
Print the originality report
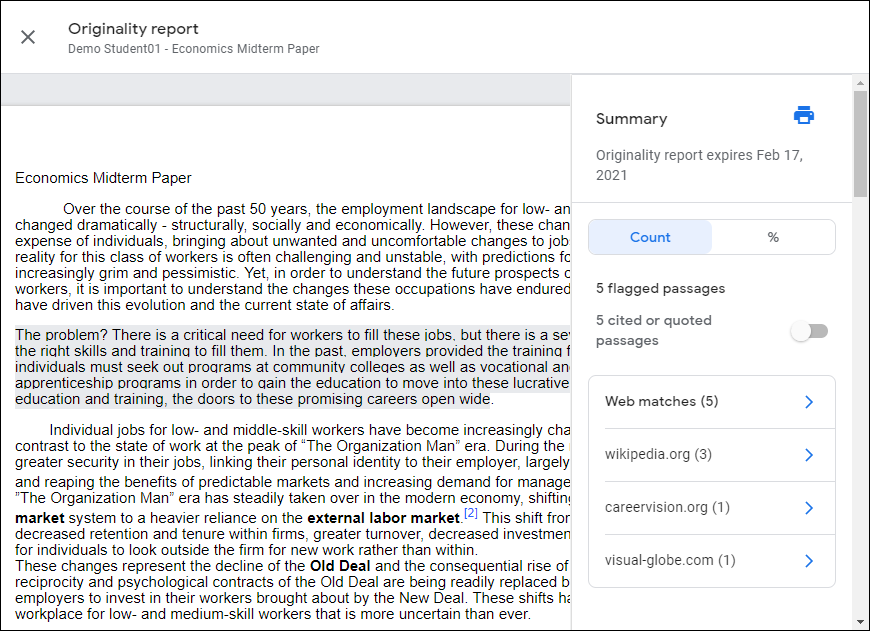pyautogui.click(x=804, y=115)
